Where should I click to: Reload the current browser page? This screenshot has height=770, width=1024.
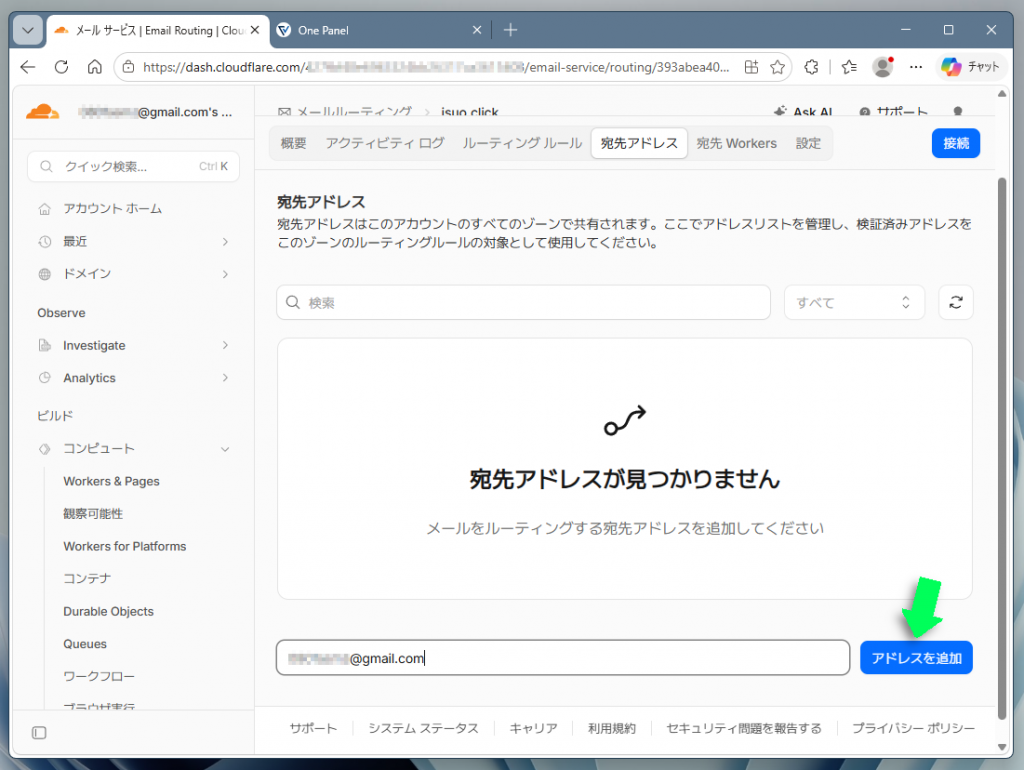pos(61,67)
